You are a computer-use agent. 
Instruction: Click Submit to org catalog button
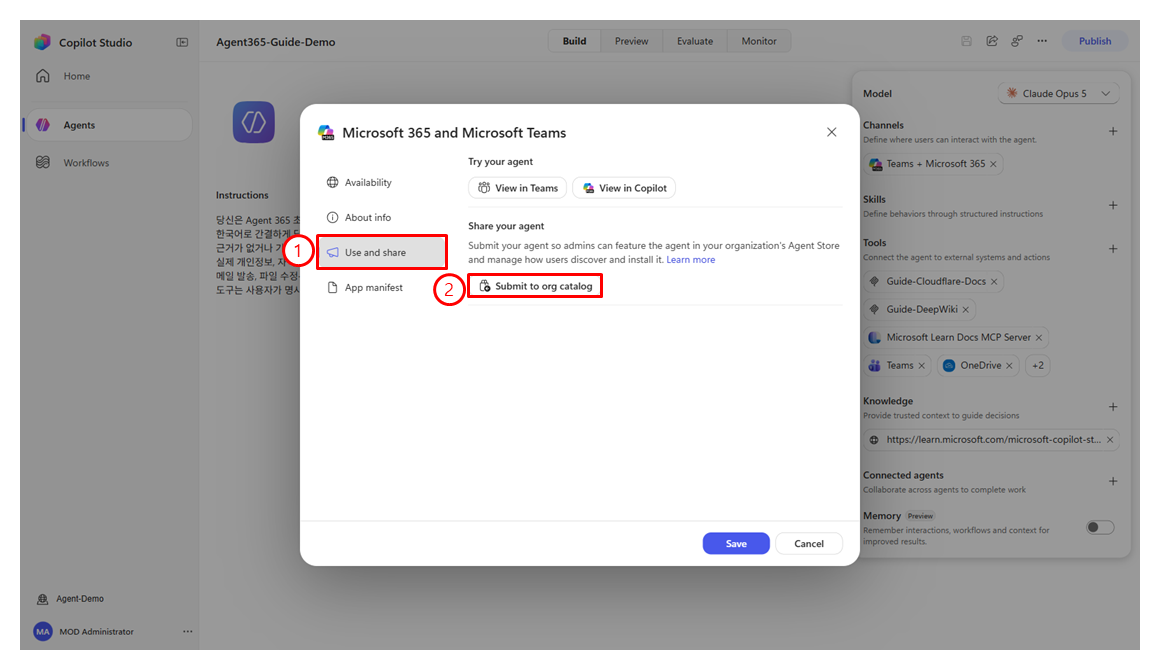(535, 286)
